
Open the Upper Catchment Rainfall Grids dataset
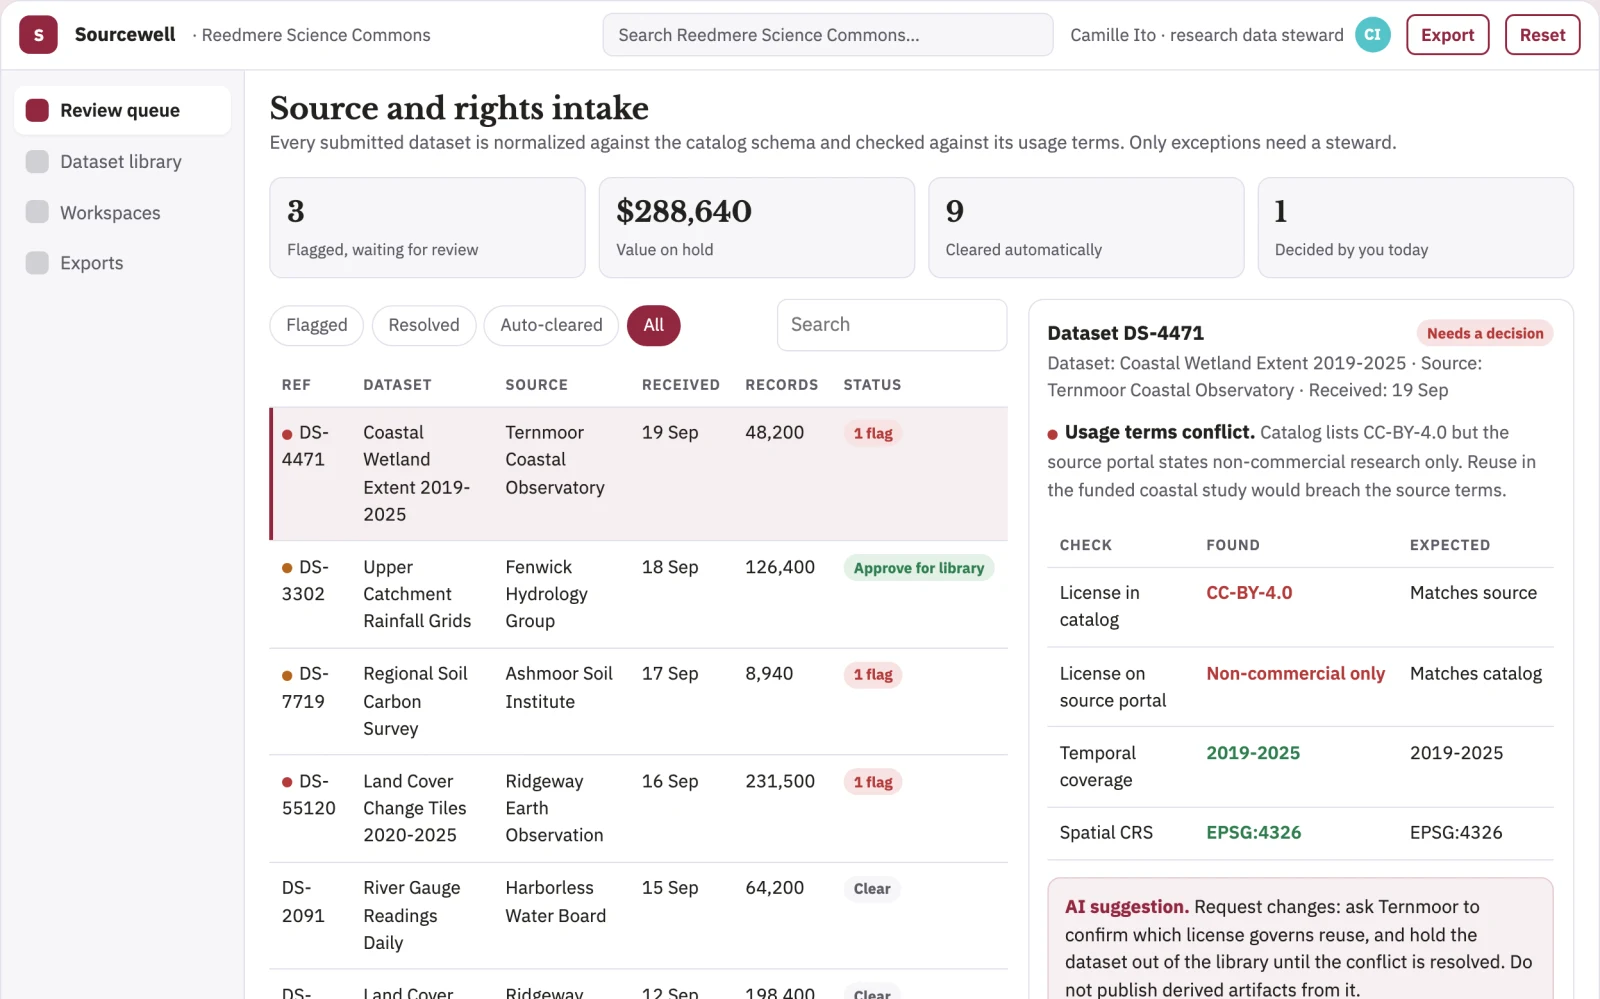[638, 594]
